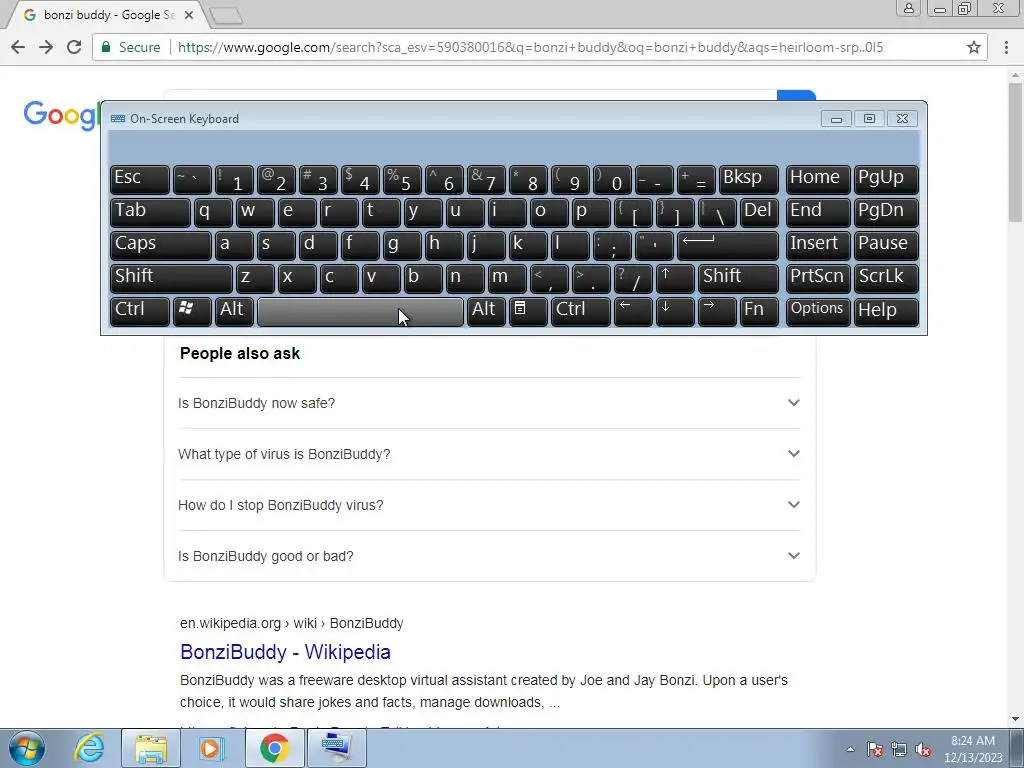Screen dimensions: 1024x768
Task: Tap the up arrow key on keyboard
Action: point(675,278)
